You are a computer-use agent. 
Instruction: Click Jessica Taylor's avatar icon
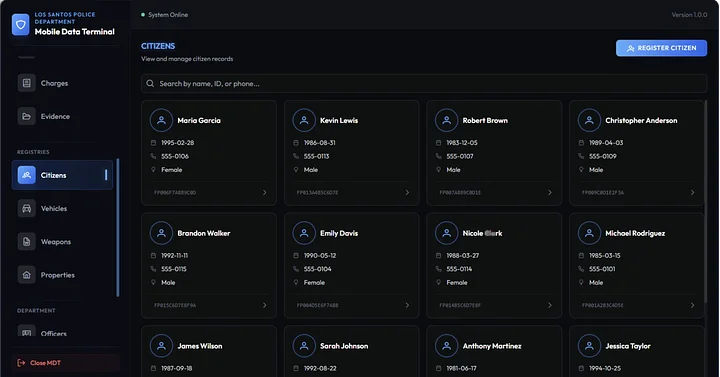589,346
